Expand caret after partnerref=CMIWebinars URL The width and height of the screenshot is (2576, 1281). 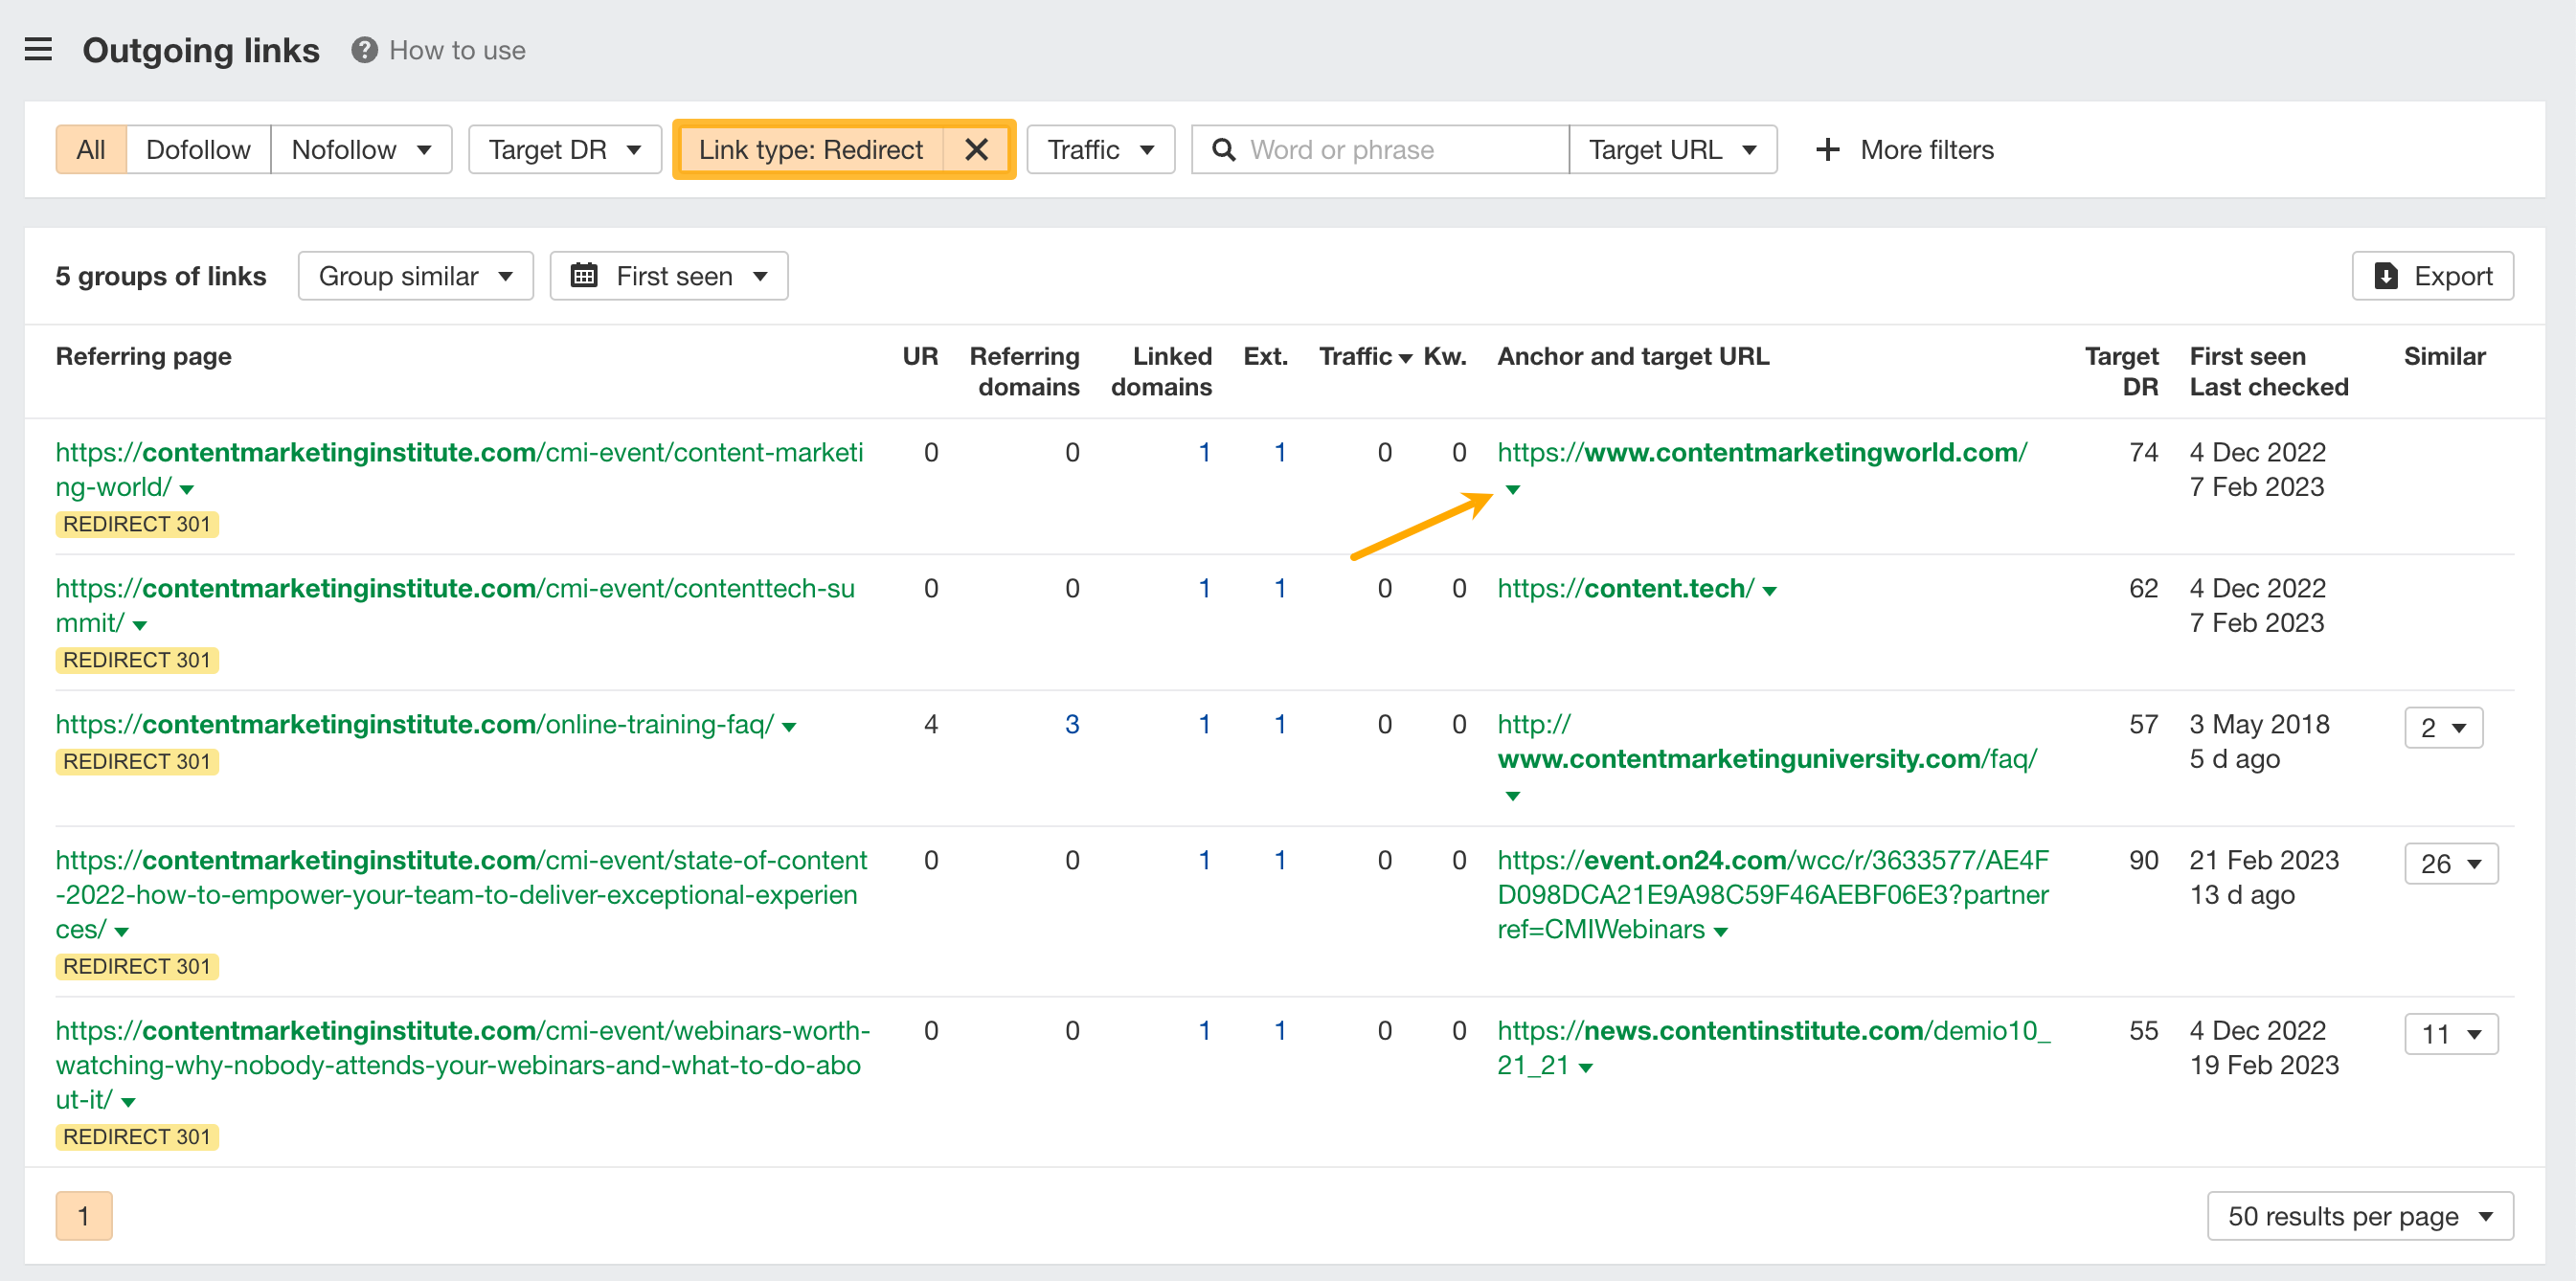1720,931
